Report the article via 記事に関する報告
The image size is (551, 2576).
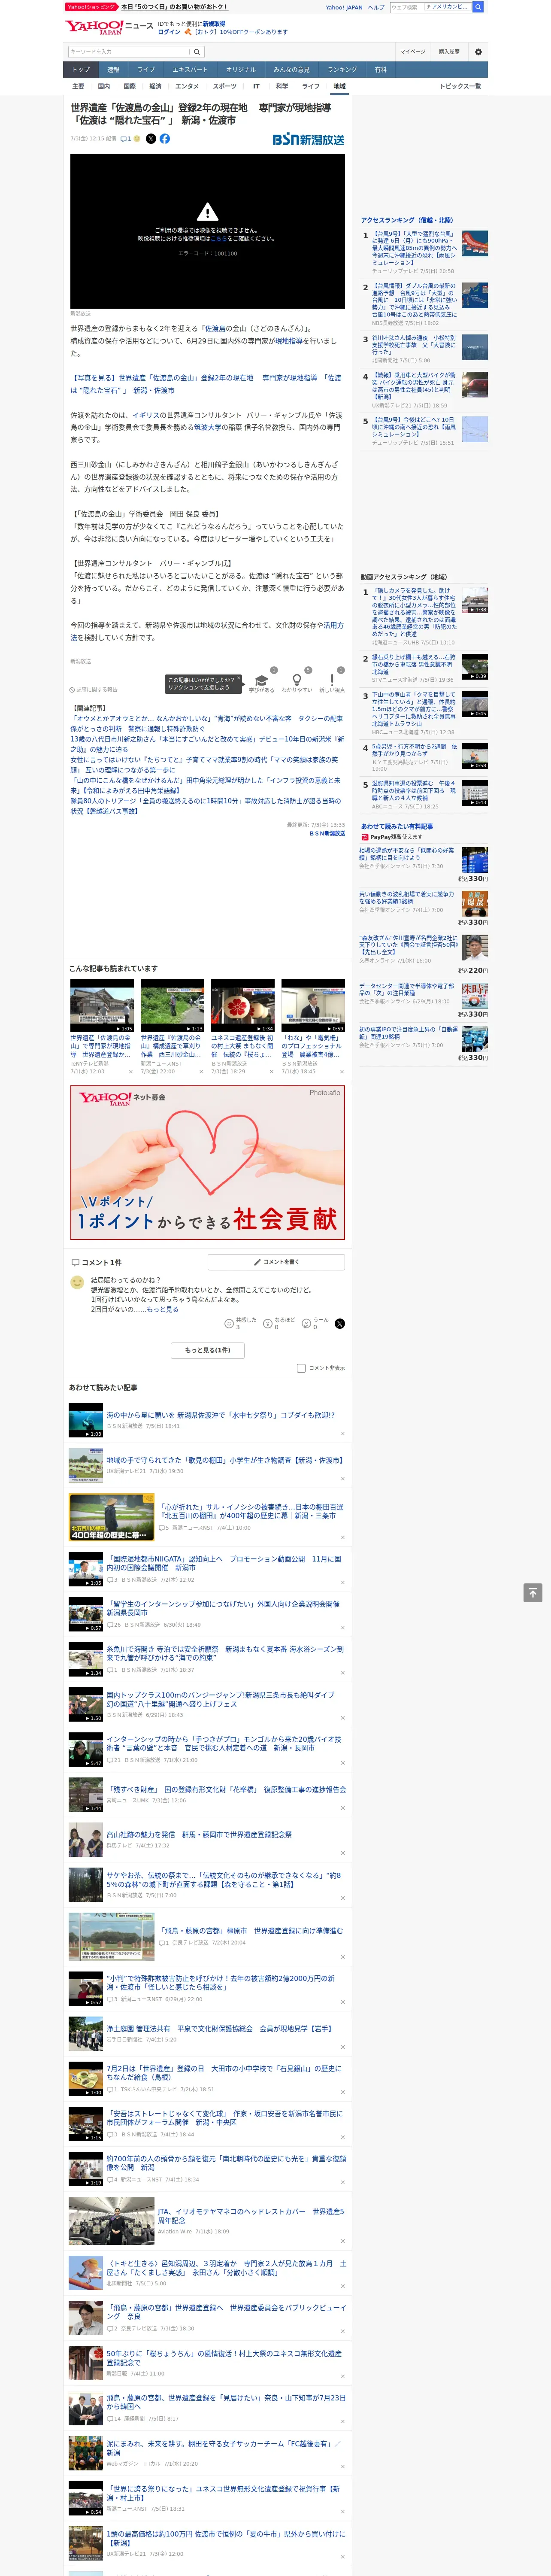tap(94, 689)
